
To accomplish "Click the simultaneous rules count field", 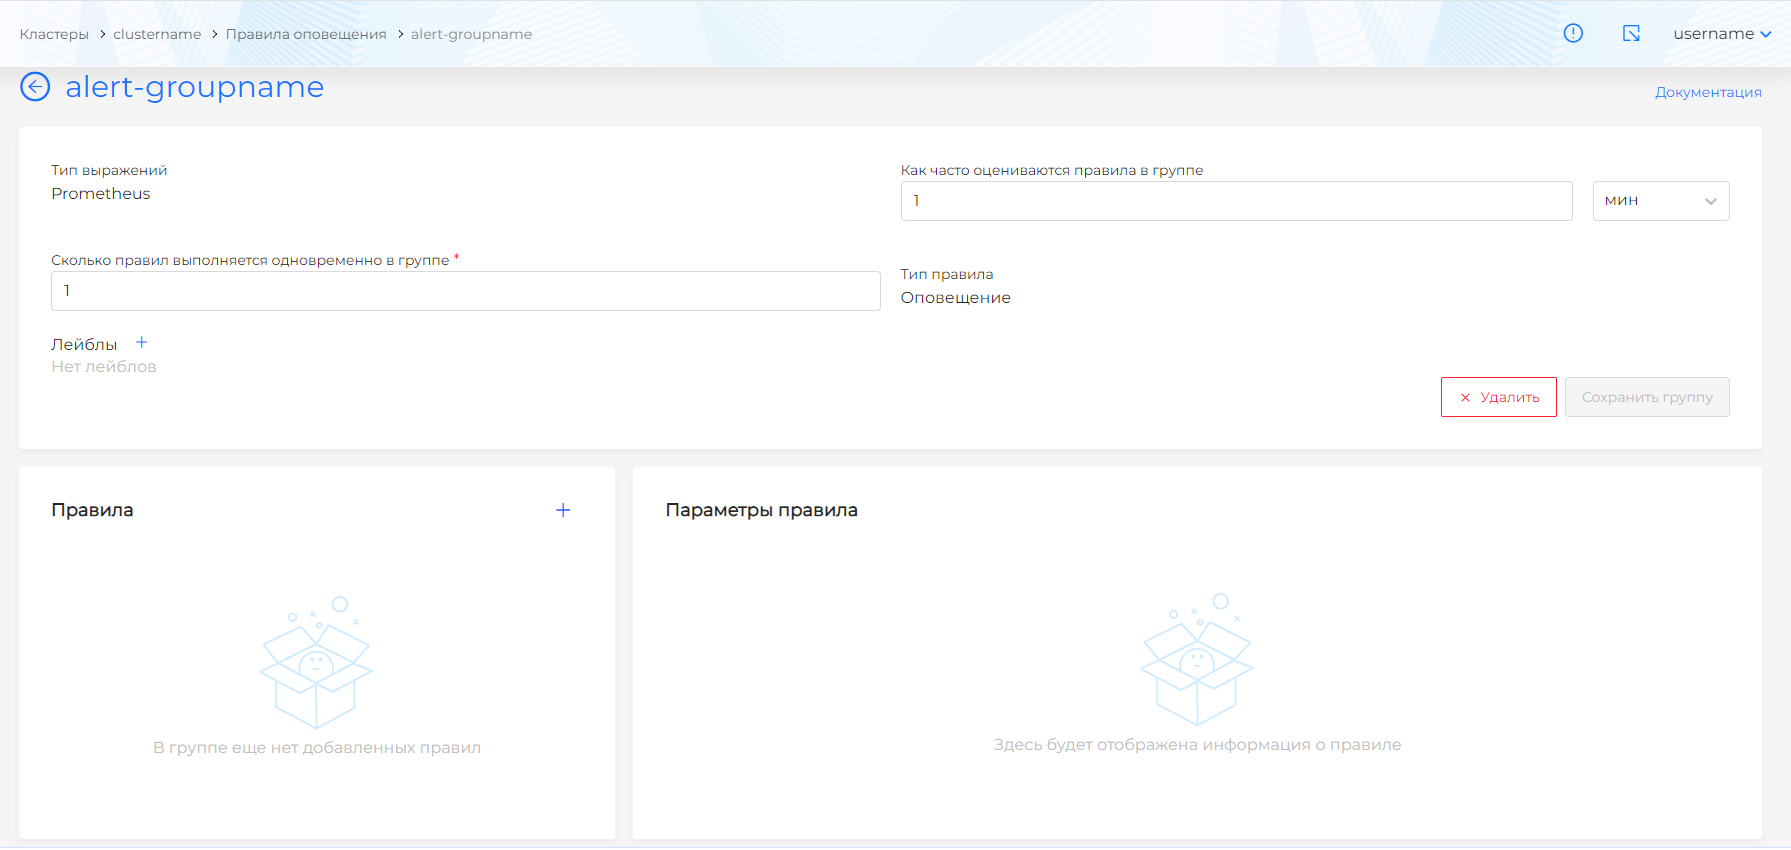I will 465,291.
